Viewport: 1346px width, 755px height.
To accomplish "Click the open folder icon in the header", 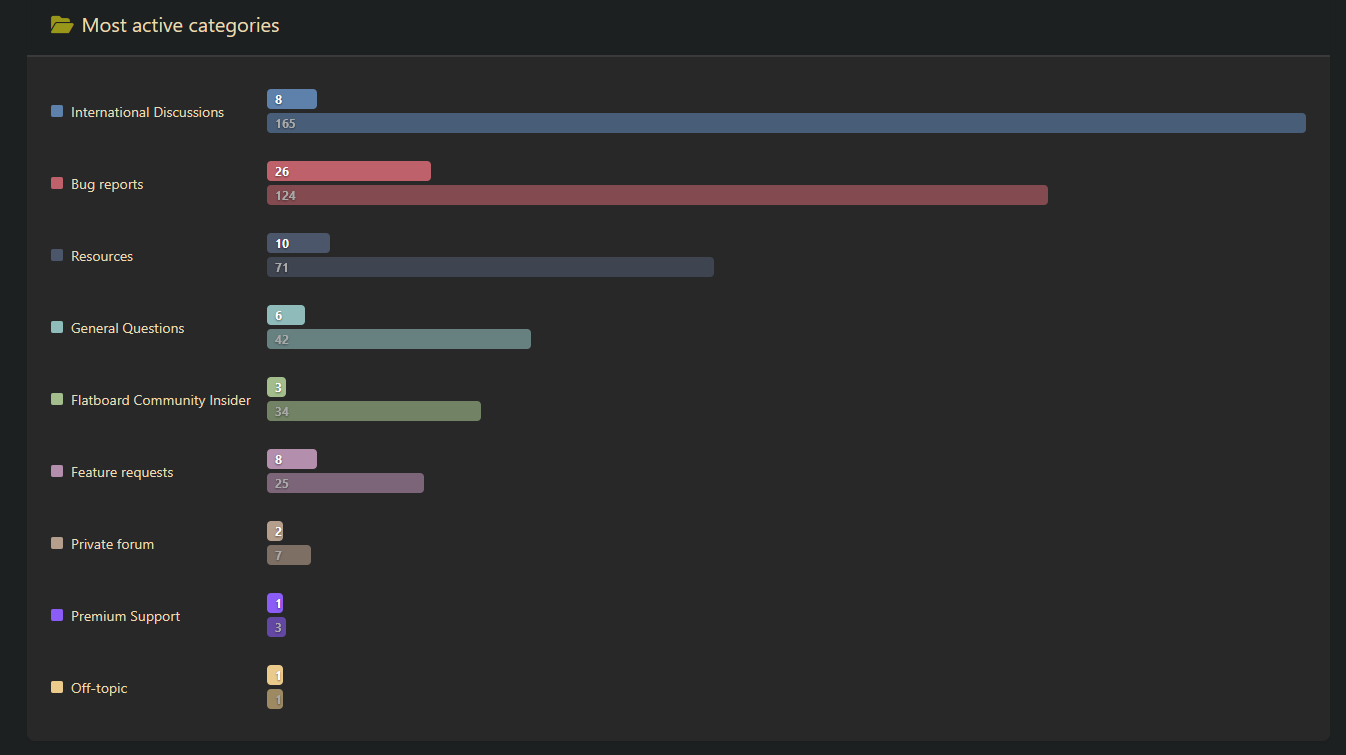I will (x=62, y=25).
